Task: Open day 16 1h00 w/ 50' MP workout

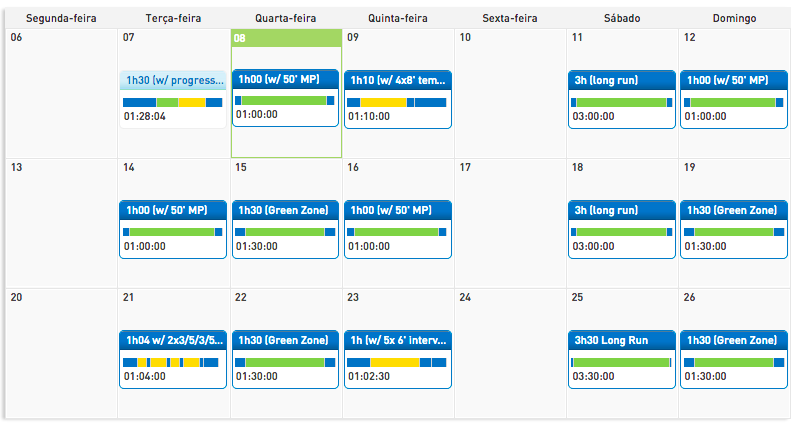Action: pos(397,210)
